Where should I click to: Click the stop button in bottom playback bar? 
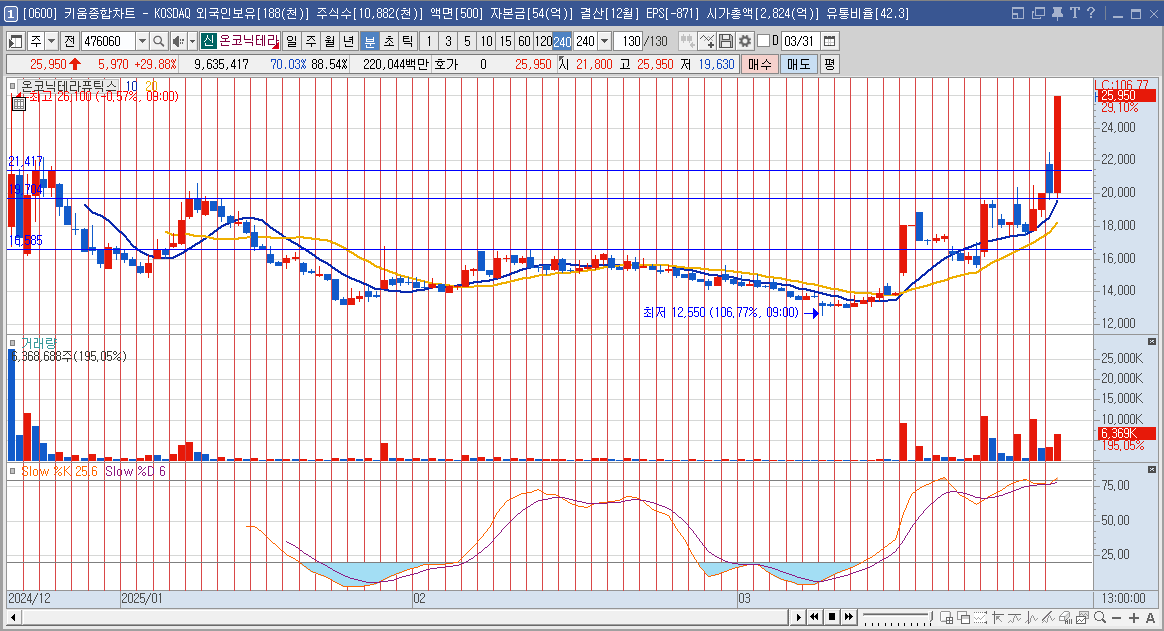832,618
